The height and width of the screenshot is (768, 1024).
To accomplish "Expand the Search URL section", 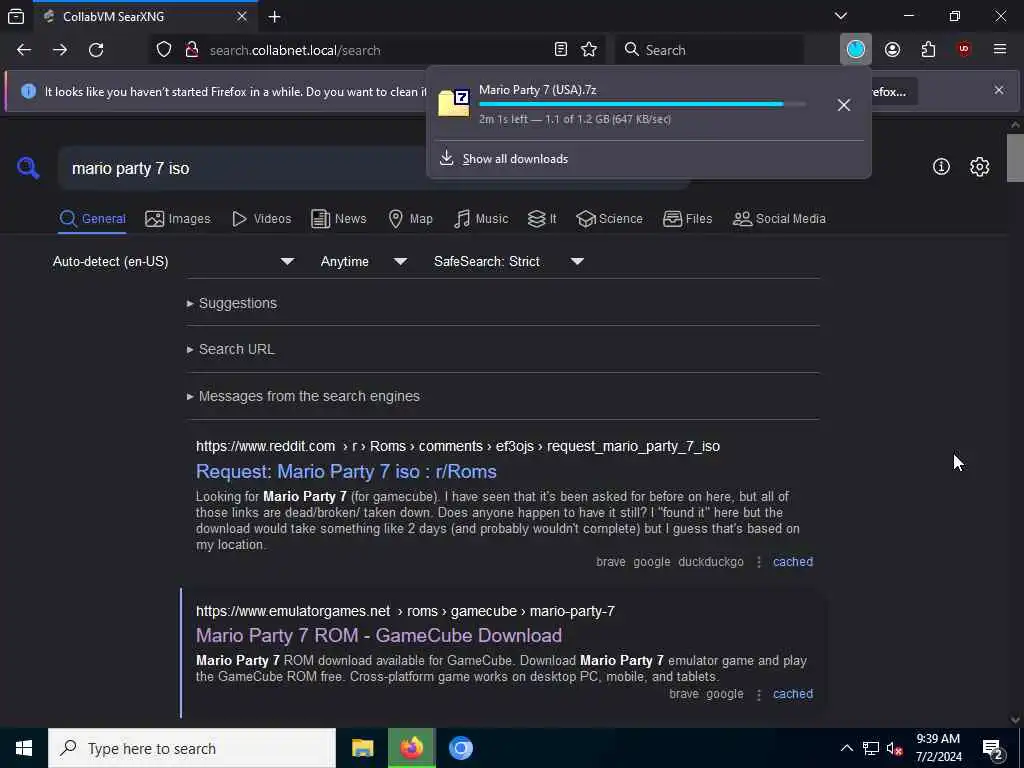I will pos(231,349).
